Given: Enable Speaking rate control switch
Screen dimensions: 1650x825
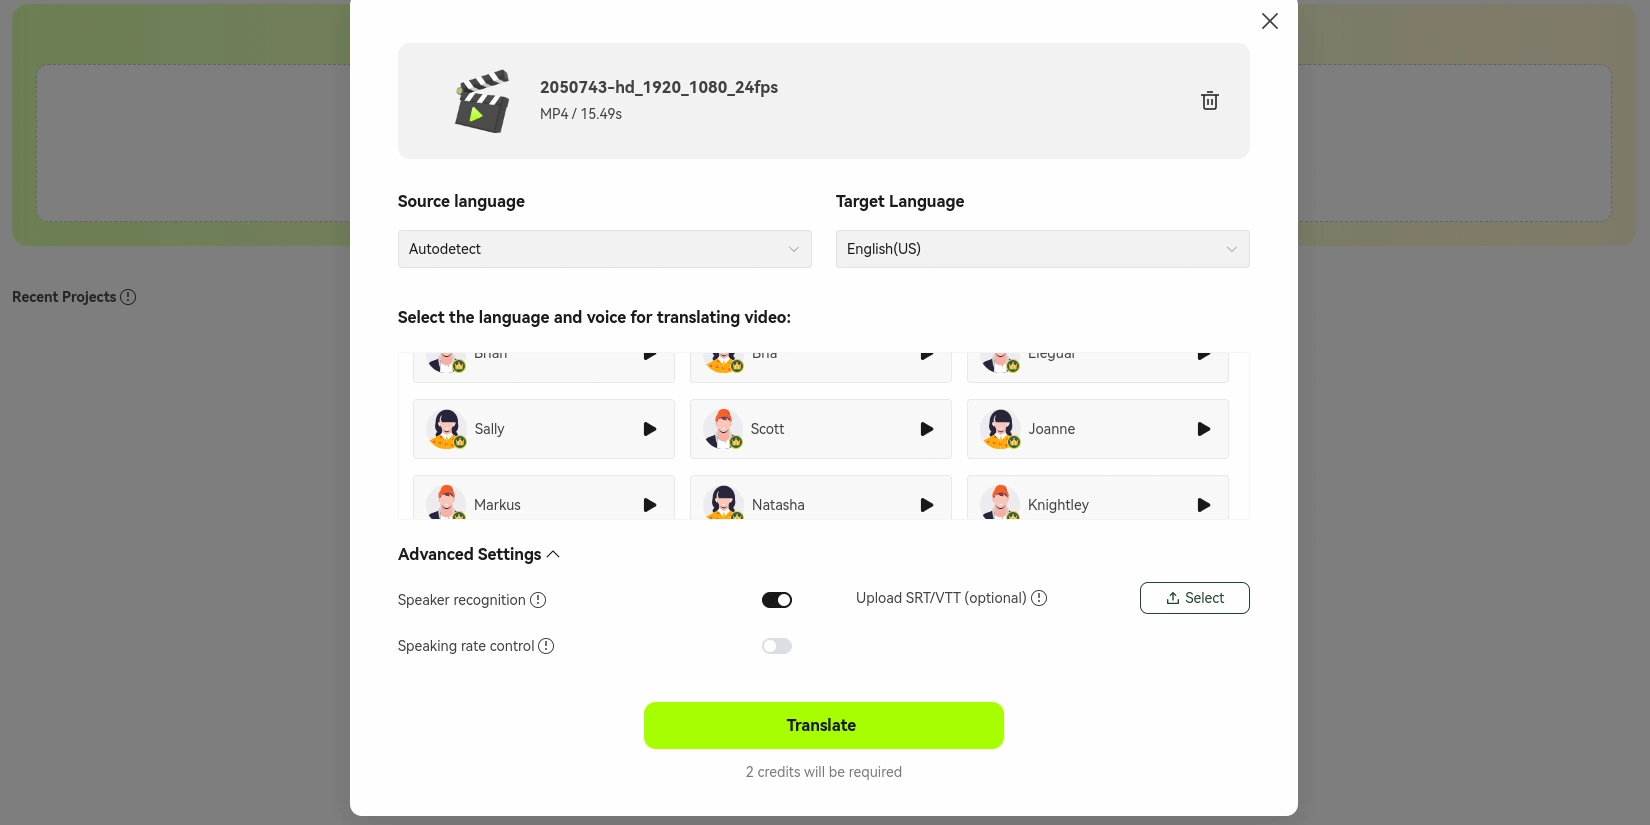Looking at the screenshot, I should 777,646.
